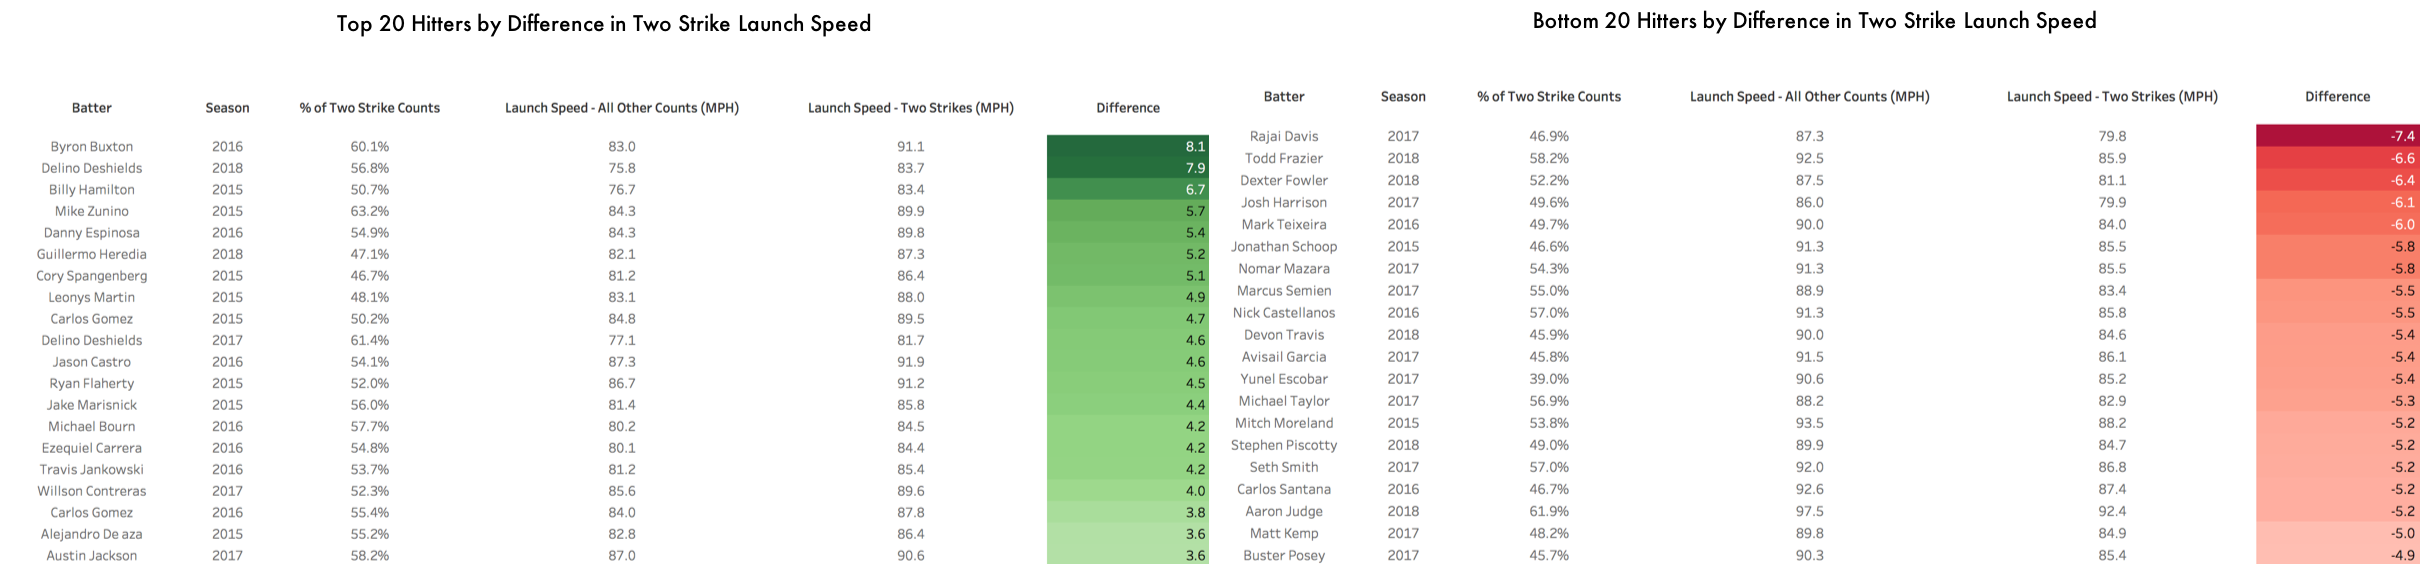Select the % of Two Strike Counts header, left table

pyautogui.click(x=369, y=108)
